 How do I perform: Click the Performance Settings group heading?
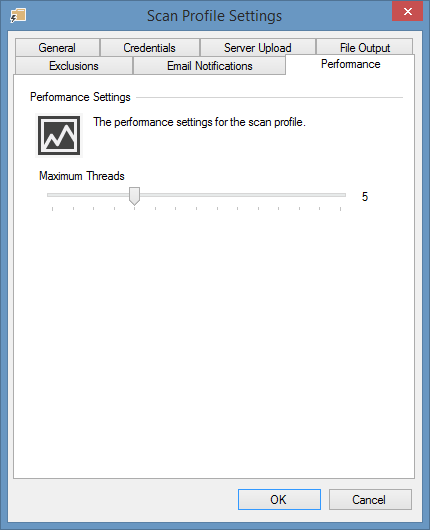pos(80,97)
